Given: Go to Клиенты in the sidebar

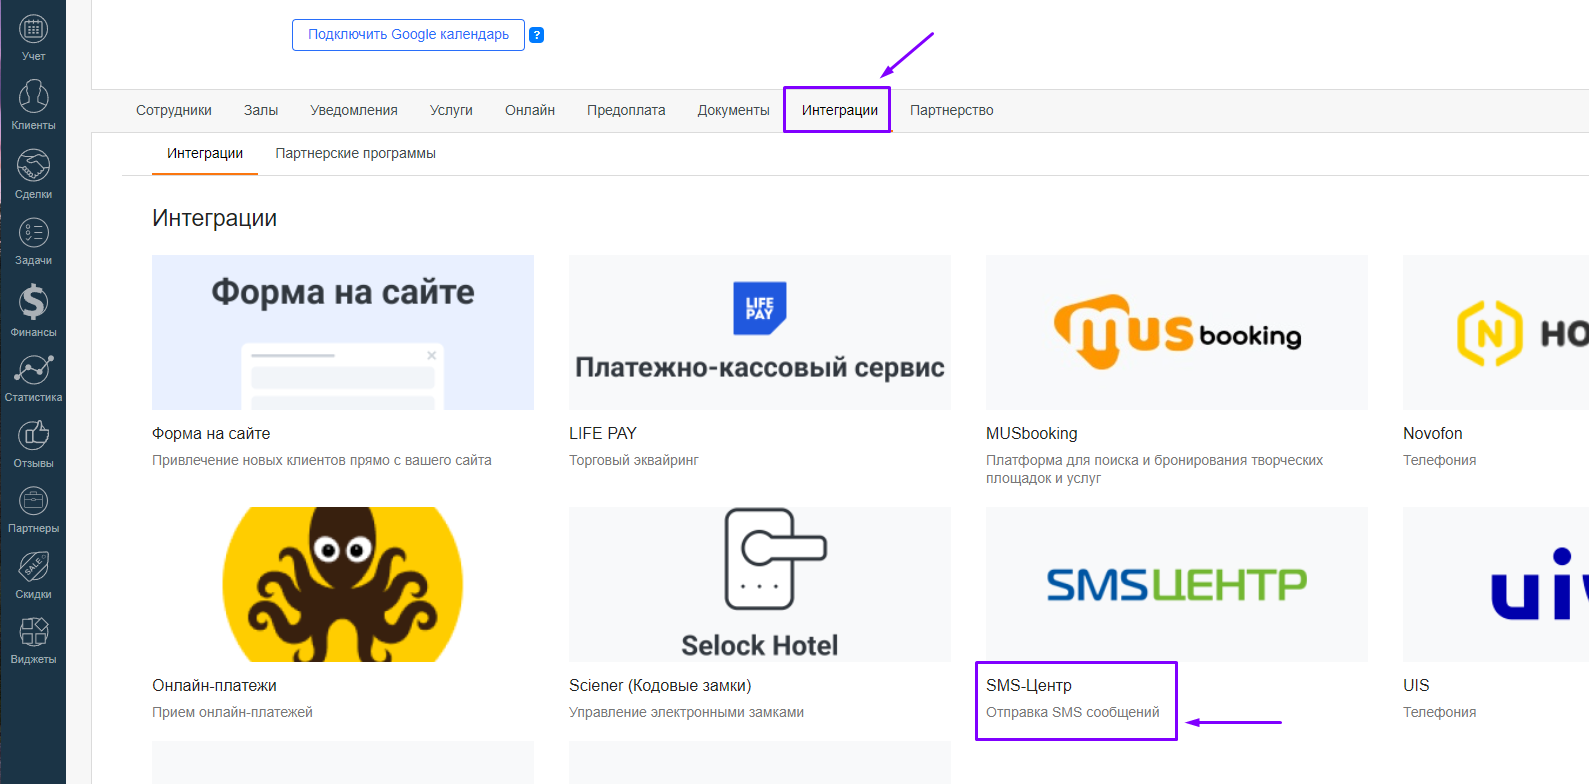Looking at the screenshot, I should click(33, 97).
